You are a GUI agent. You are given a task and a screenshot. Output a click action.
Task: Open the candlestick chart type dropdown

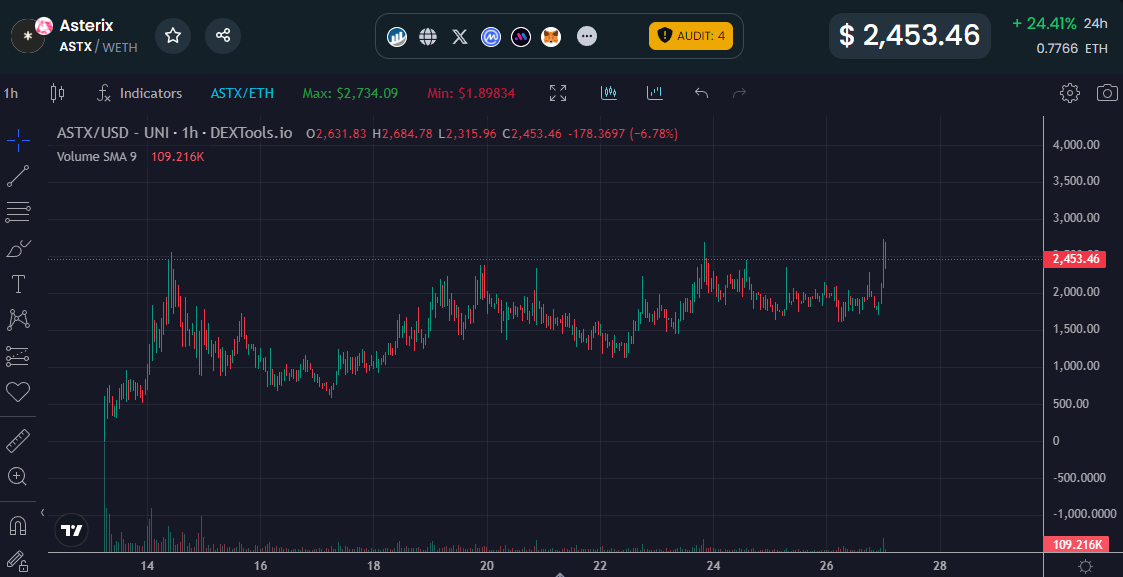[56, 93]
